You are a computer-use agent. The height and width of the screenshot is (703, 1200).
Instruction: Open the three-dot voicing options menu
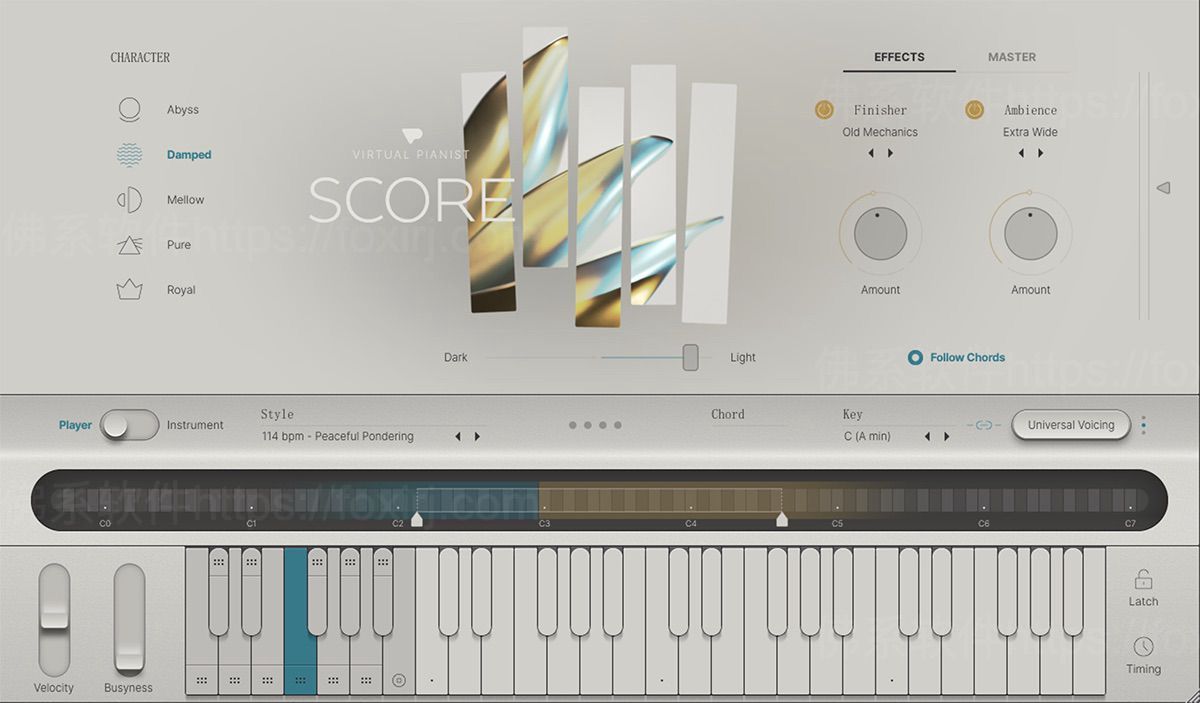1143,425
